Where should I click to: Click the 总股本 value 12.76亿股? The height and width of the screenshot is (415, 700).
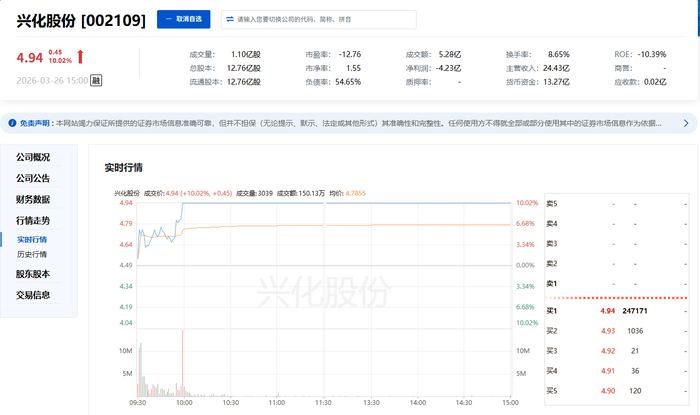coord(244,68)
